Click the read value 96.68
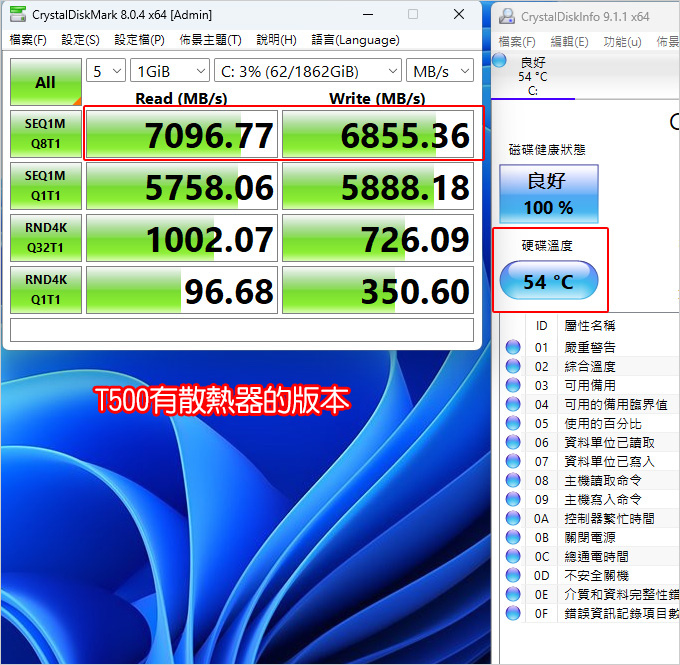The image size is (680, 665). click(182, 290)
